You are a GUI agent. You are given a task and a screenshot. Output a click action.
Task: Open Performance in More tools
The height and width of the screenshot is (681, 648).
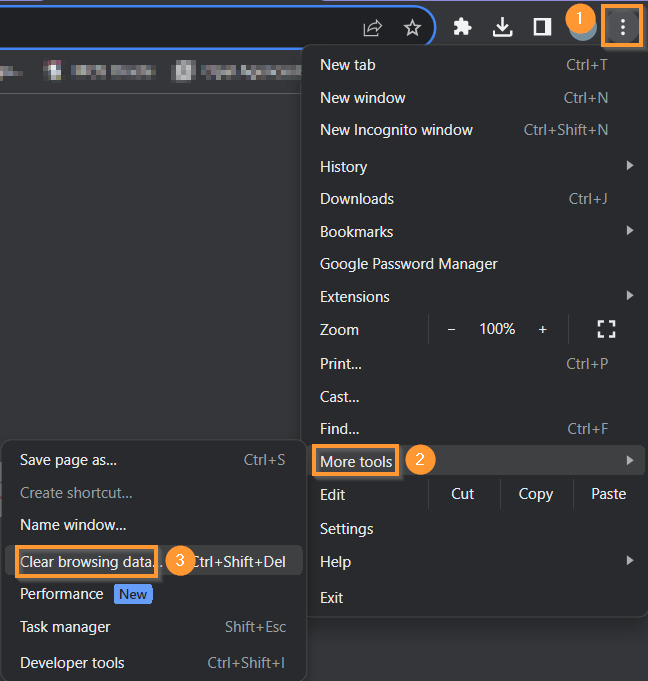click(153, 594)
